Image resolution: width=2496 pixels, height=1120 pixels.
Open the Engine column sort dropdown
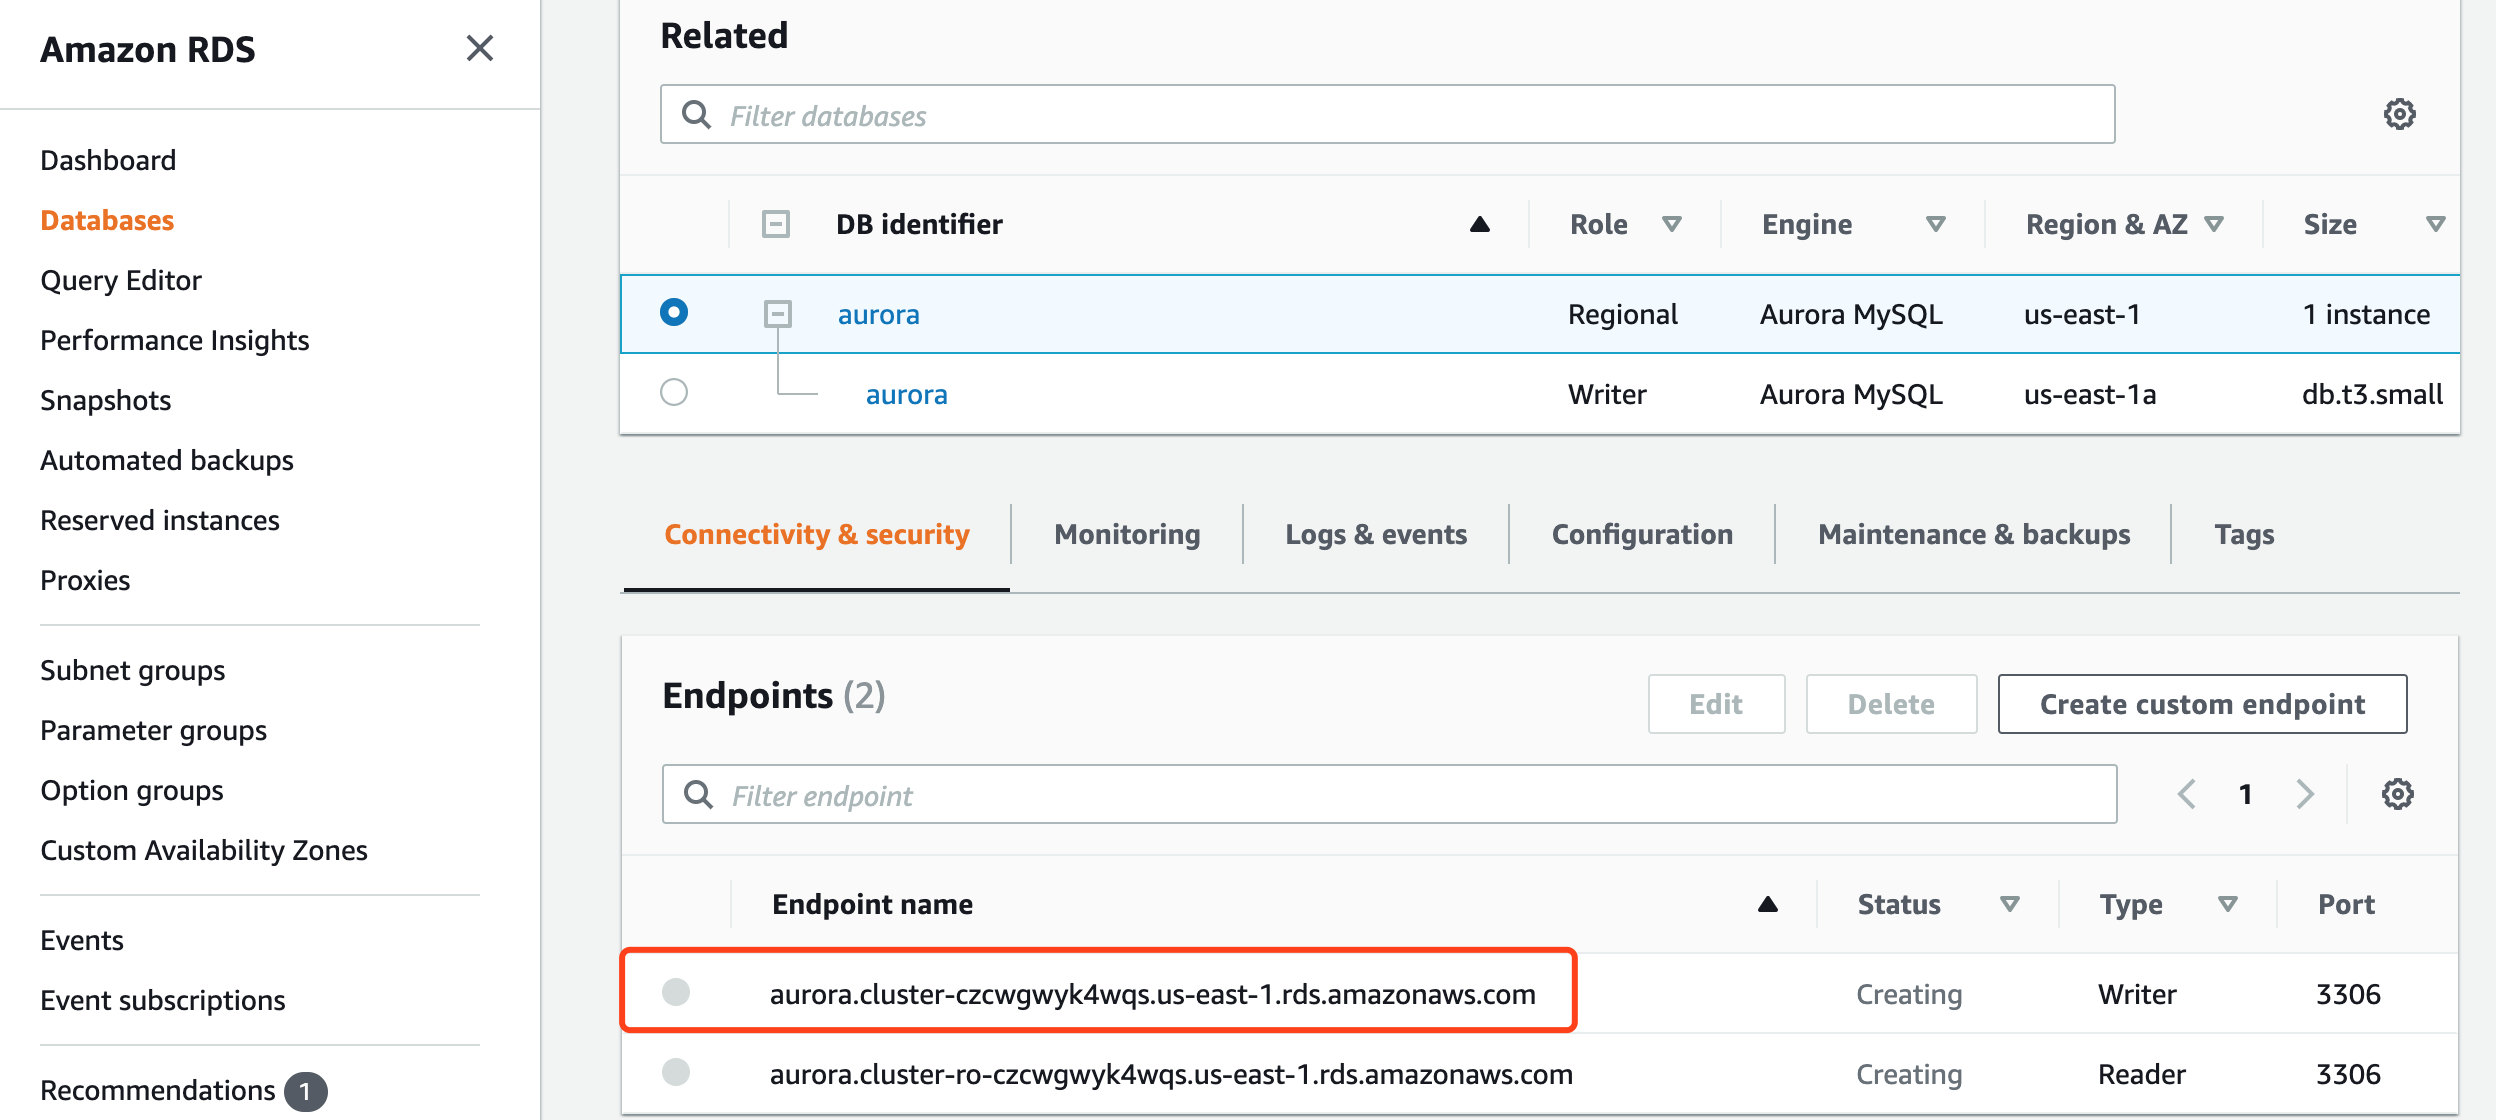[1935, 224]
